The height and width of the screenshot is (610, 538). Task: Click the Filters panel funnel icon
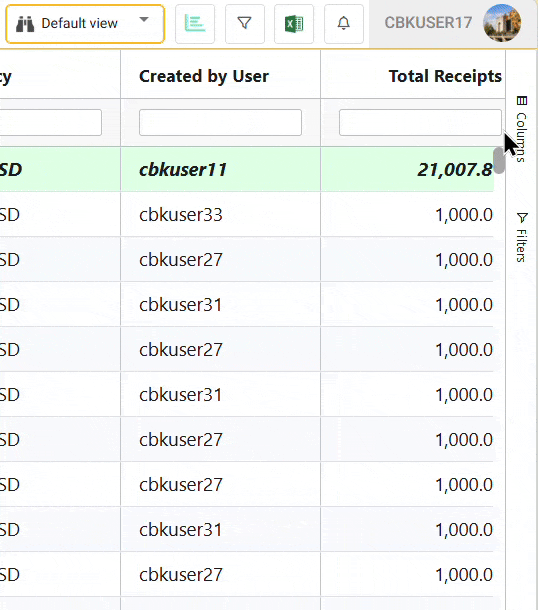point(522,217)
